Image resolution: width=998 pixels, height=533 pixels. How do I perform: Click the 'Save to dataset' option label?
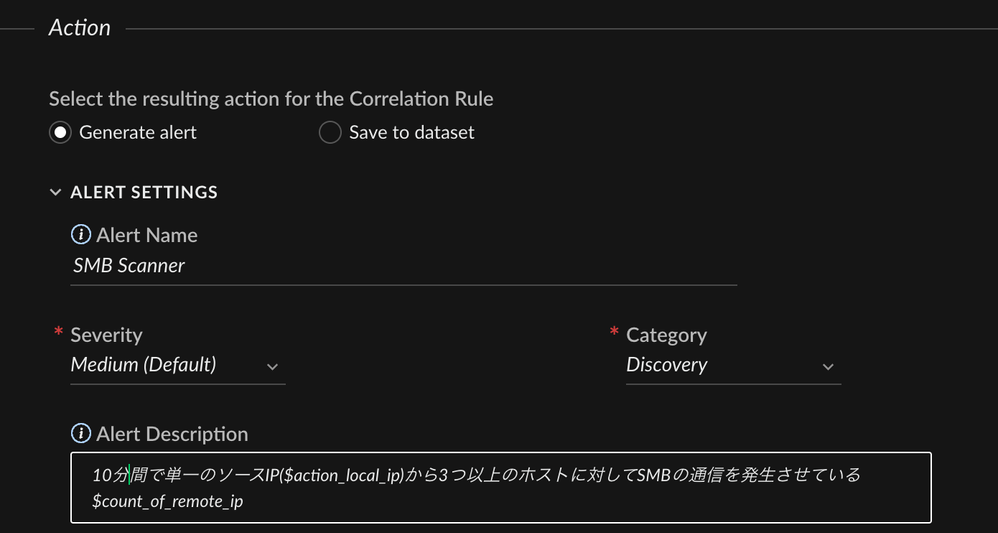412,132
